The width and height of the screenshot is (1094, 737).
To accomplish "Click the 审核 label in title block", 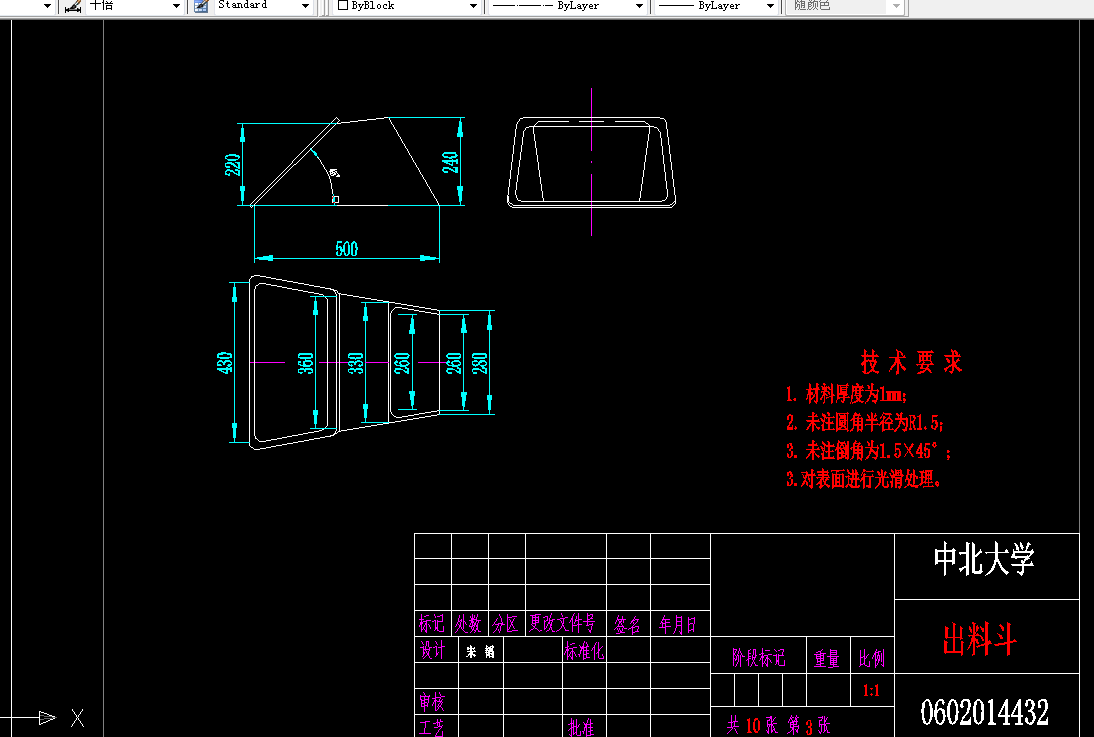I will (433, 701).
